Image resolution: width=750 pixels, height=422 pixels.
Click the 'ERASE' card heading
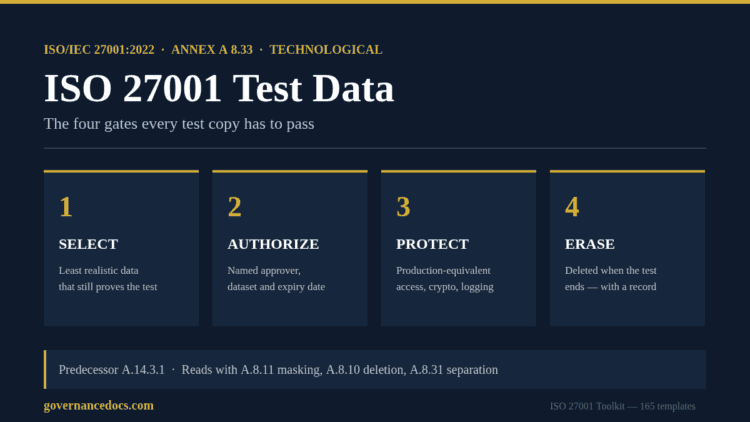coord(590,244)
